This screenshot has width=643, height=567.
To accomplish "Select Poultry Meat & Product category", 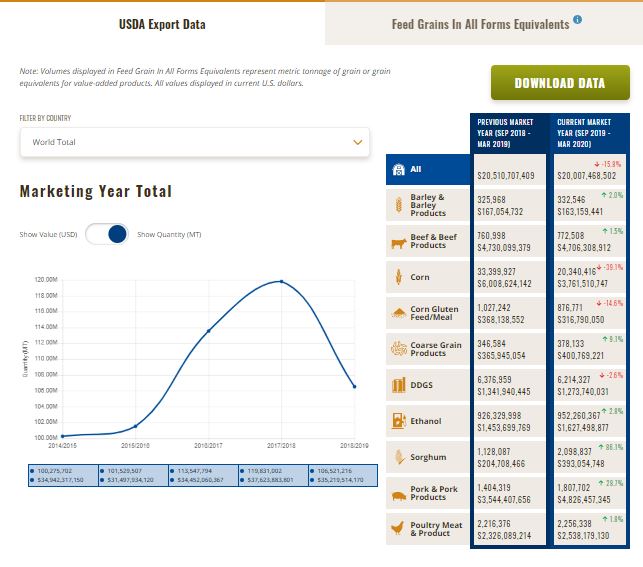I will [436, 529].
